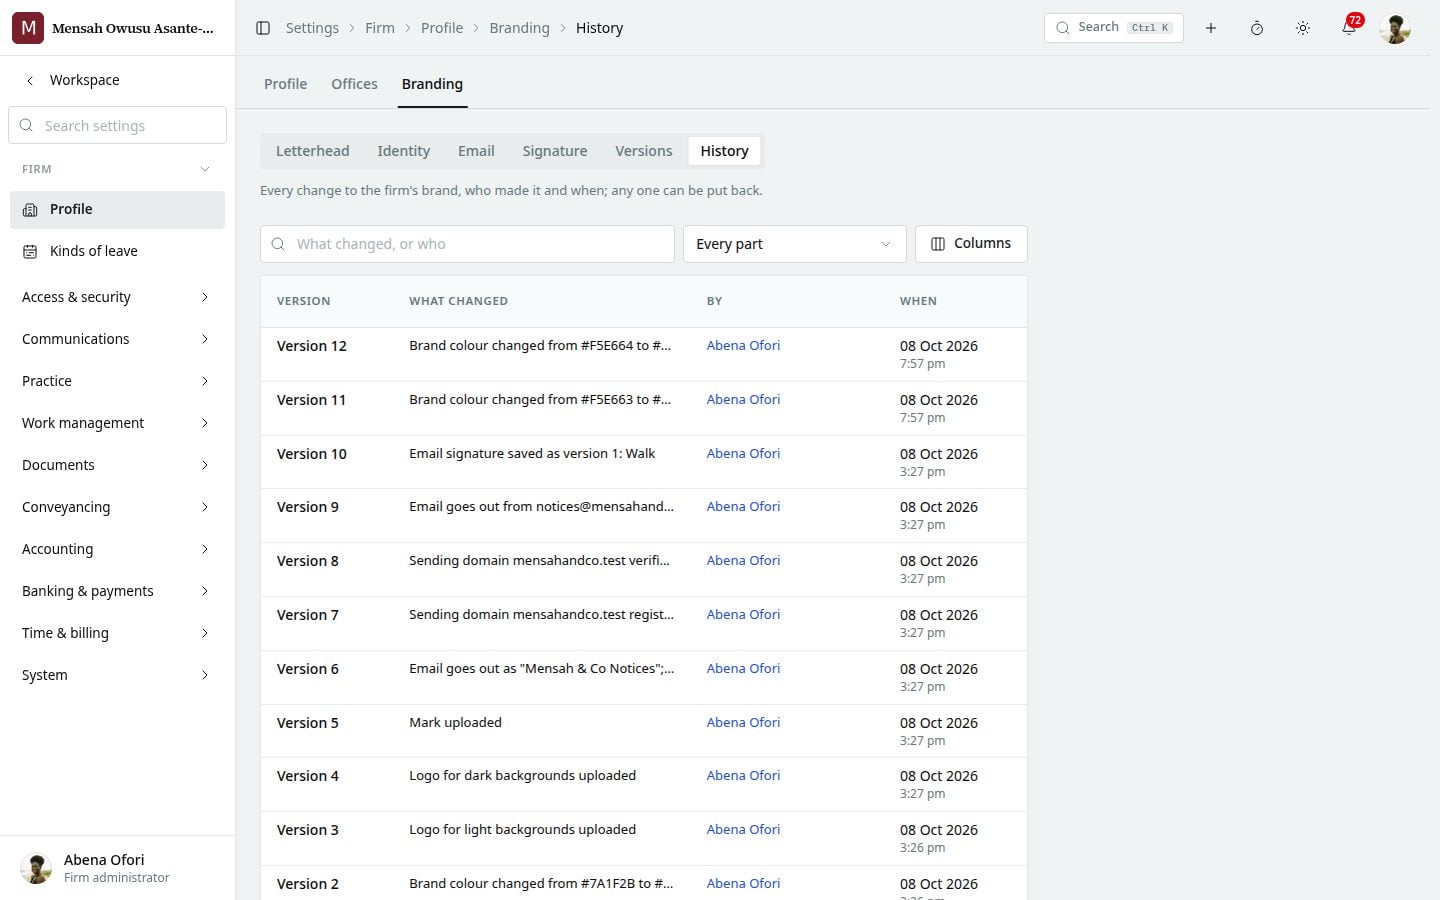Focus the What changed, or who search box
This screenshot has width=1440, height=900.
(x=467, y=244)
